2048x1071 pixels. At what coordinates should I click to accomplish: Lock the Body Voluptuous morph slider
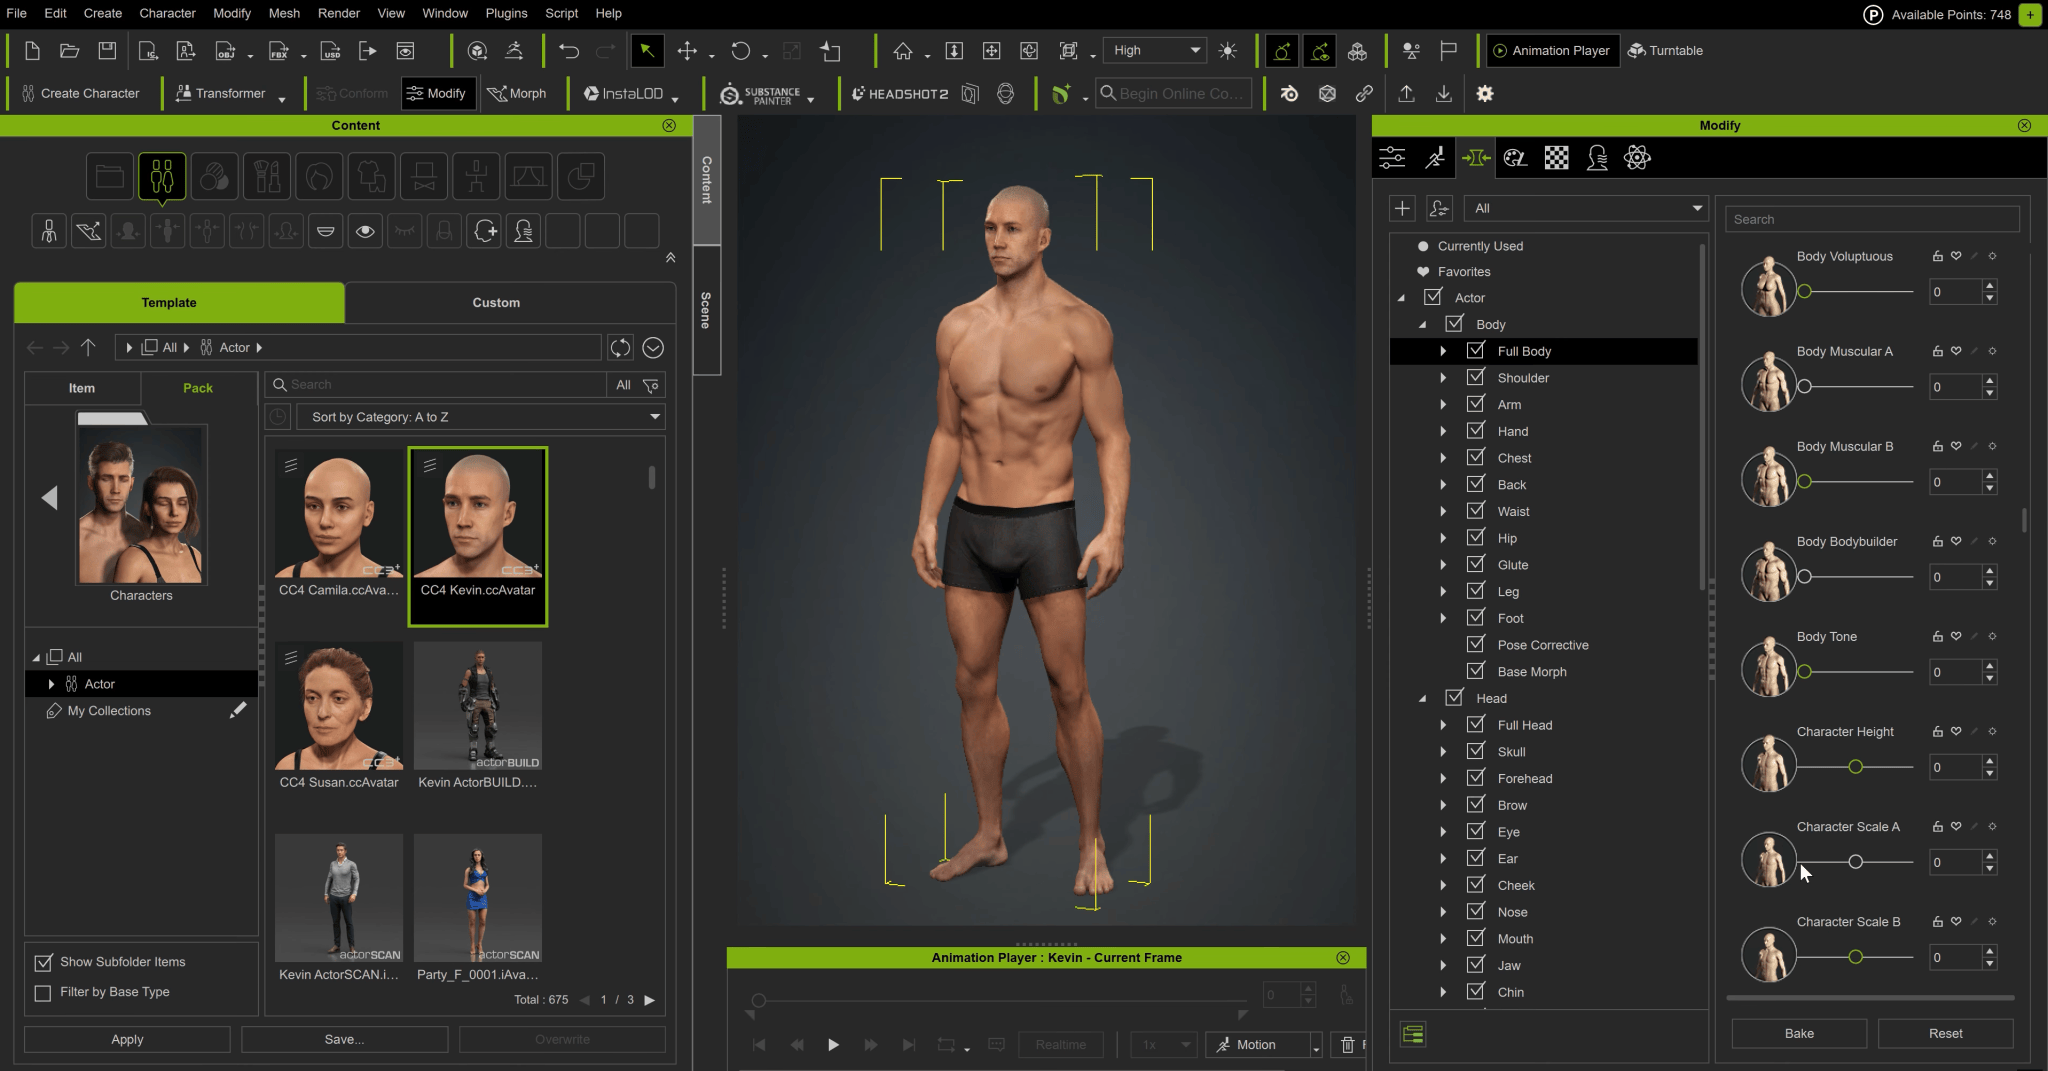click(1937, 256)
